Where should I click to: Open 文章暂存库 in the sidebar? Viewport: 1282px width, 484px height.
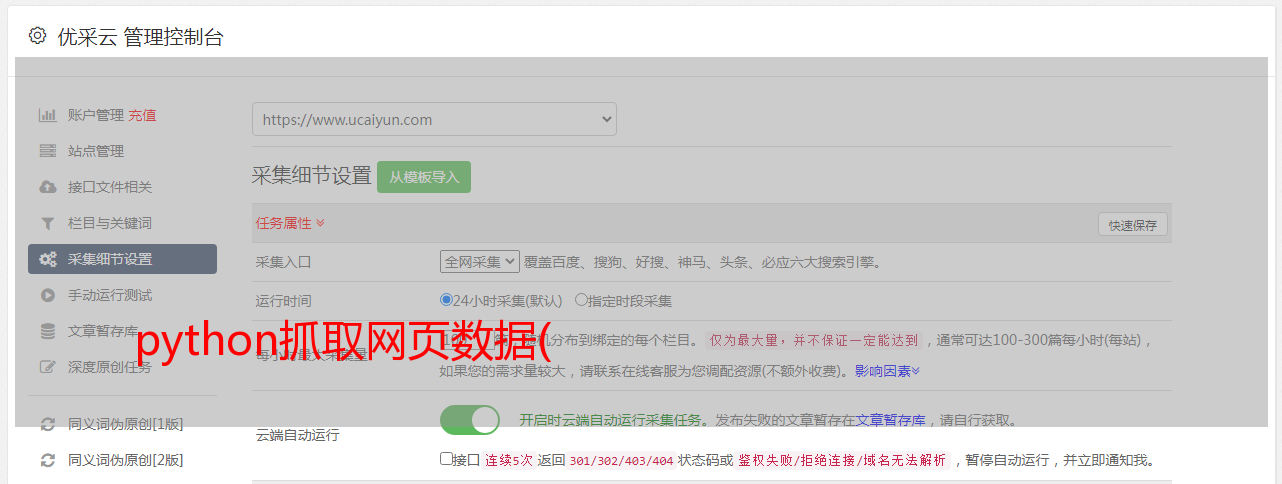[x=103, y=331]
